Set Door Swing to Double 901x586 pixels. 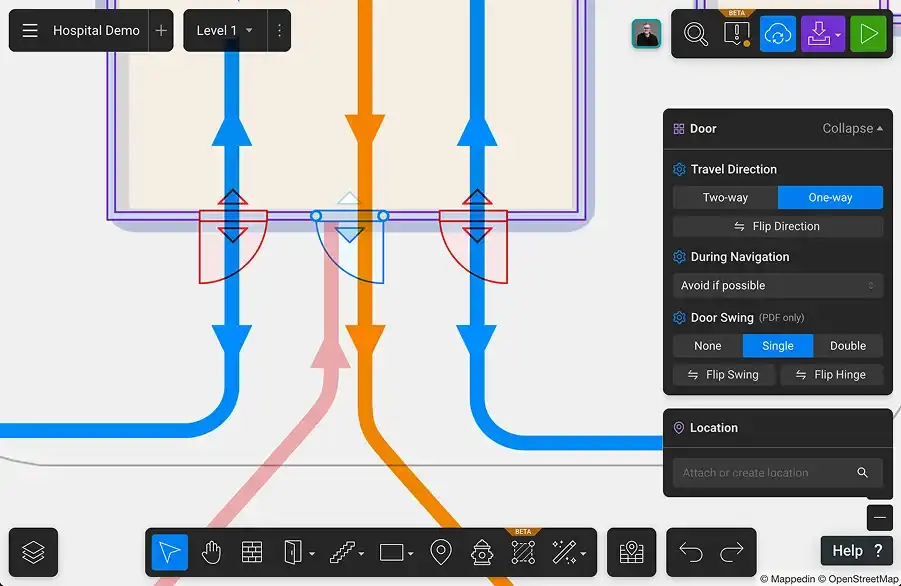(x=847, y=346)
